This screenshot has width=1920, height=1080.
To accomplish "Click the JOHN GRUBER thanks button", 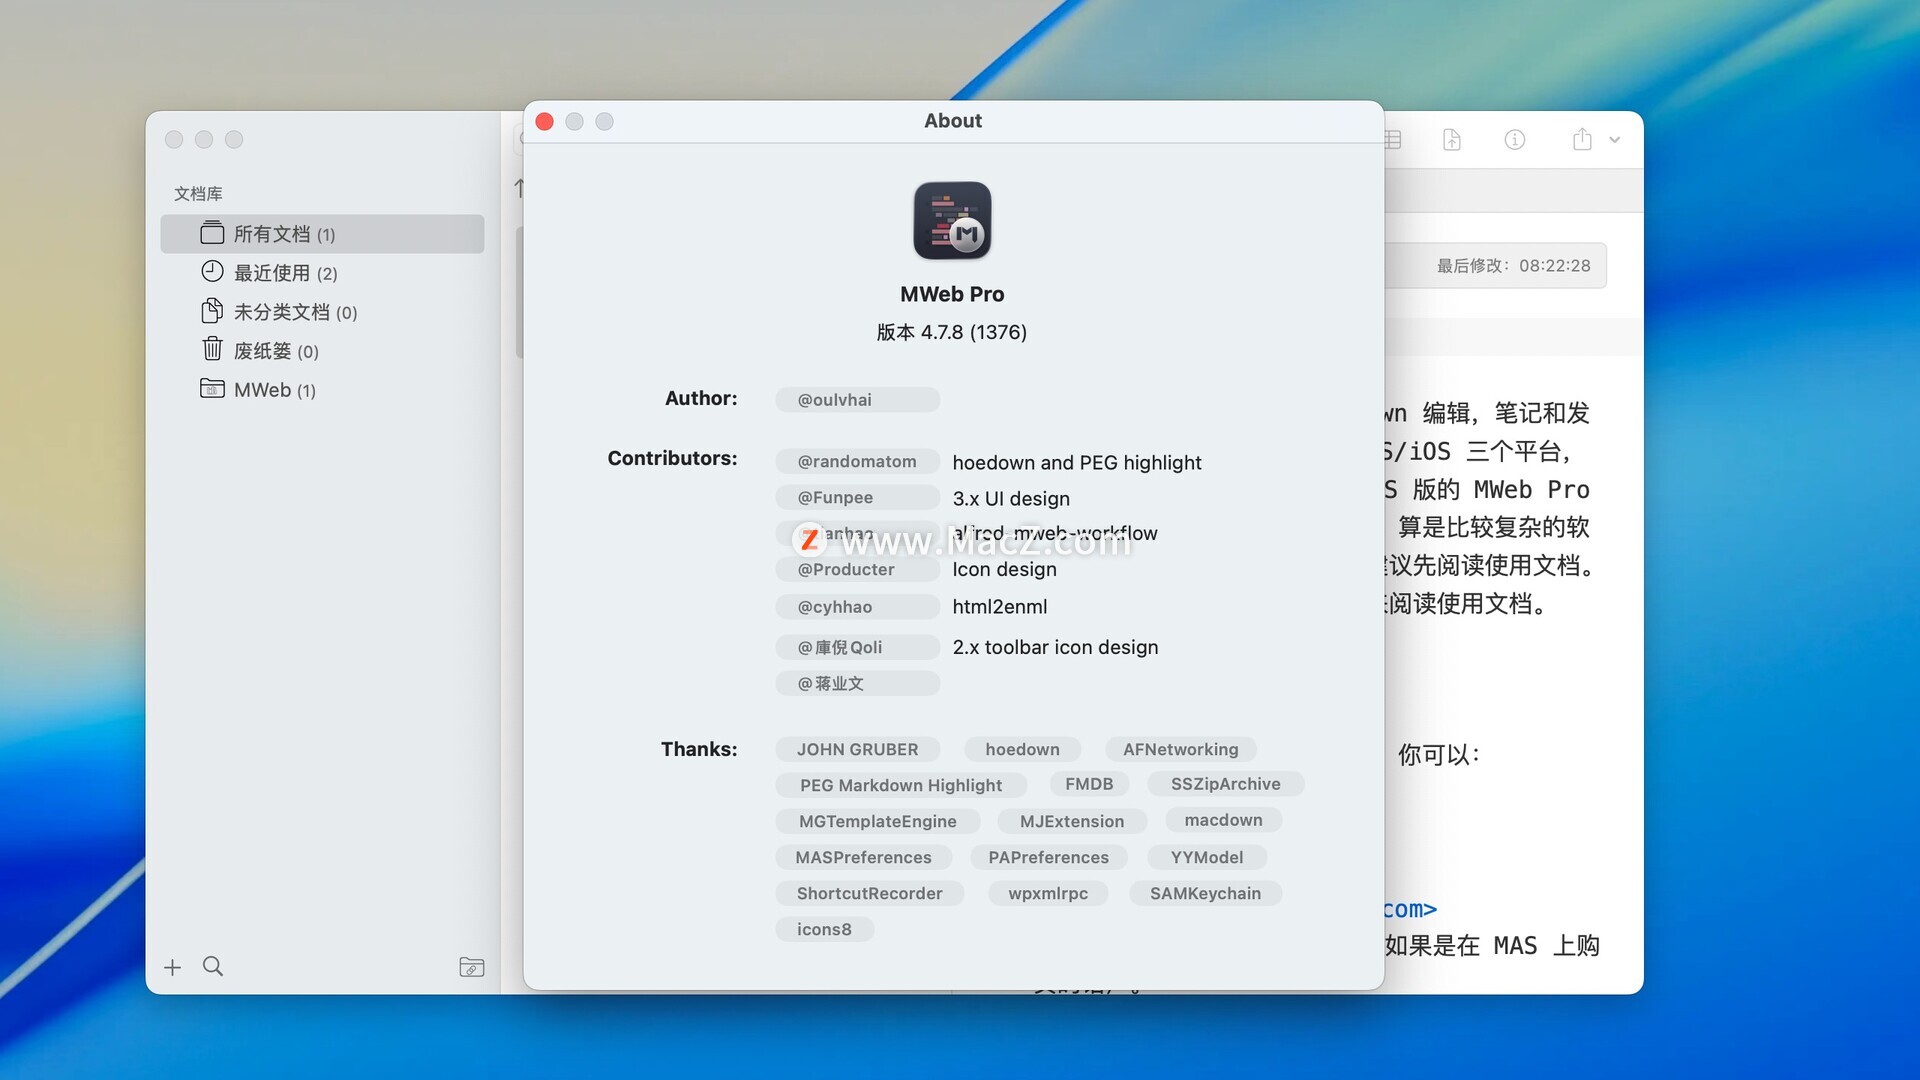I will coord(857,750).
